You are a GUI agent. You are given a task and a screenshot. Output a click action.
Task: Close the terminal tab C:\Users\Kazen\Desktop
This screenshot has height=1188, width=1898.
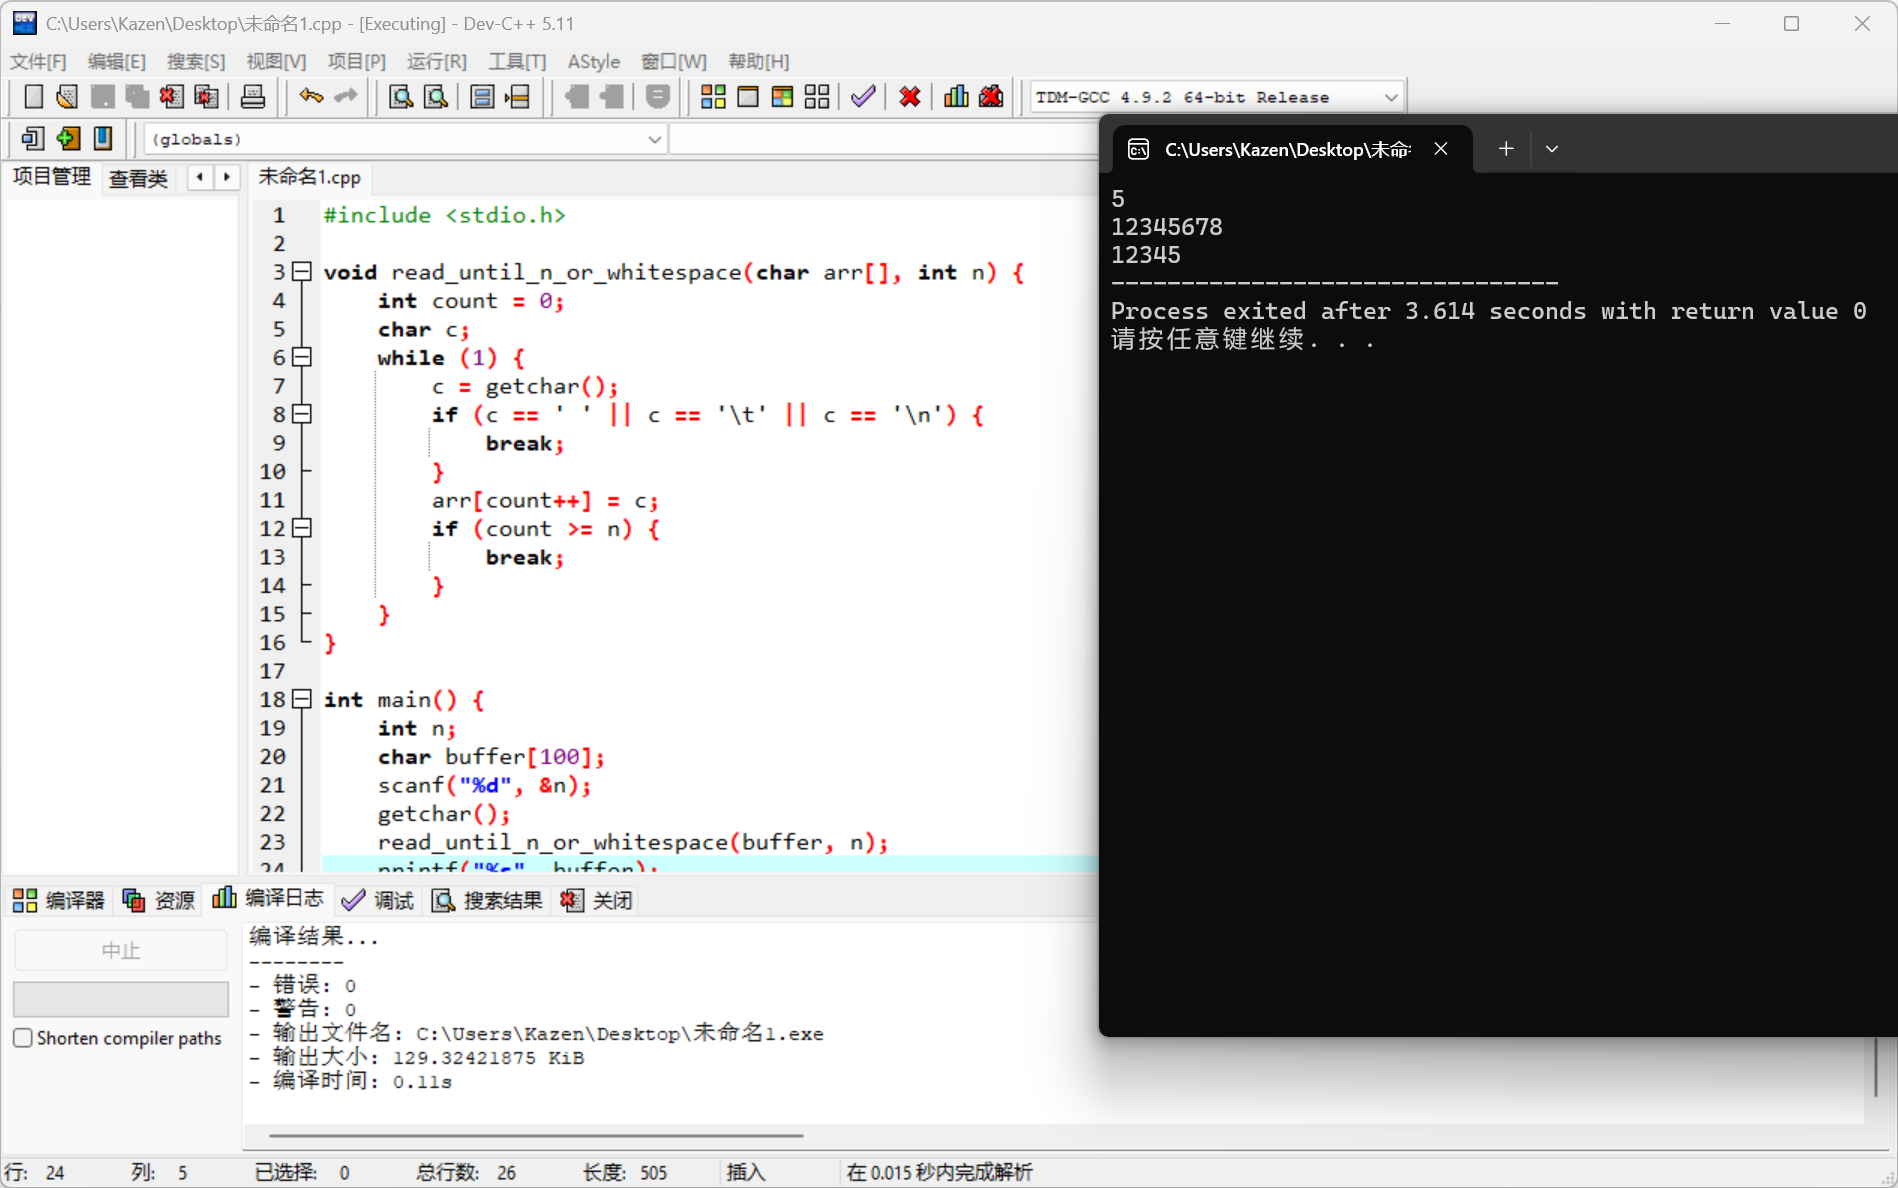(x=1441, y=149)
